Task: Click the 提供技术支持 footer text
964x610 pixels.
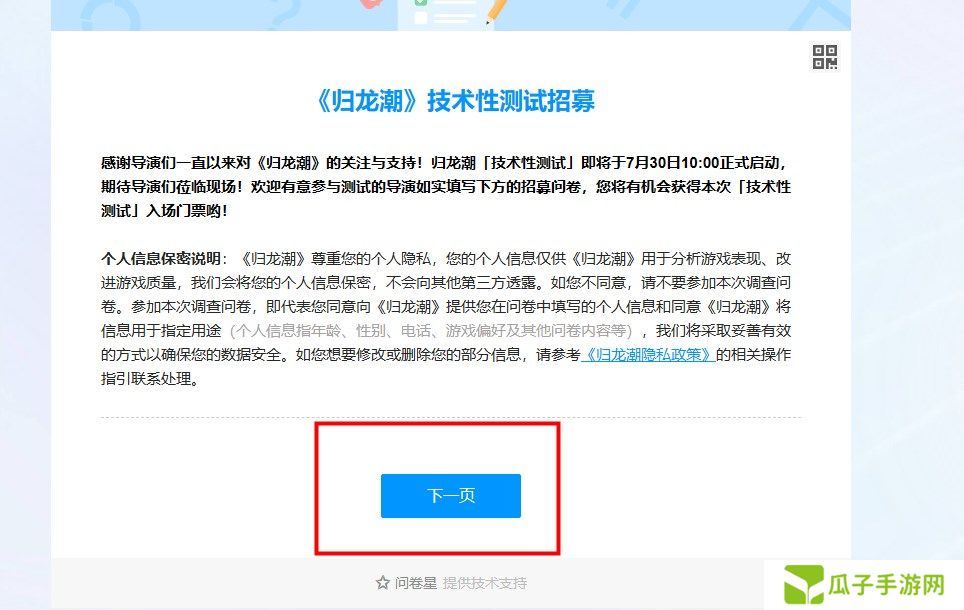Action: (x=484, y=583)
